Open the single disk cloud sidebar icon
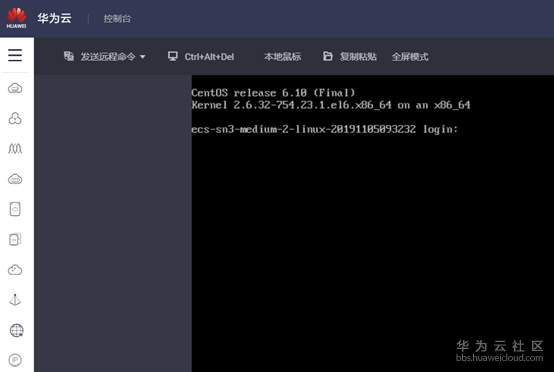554x372 pixels. click(x=15, y=209)
